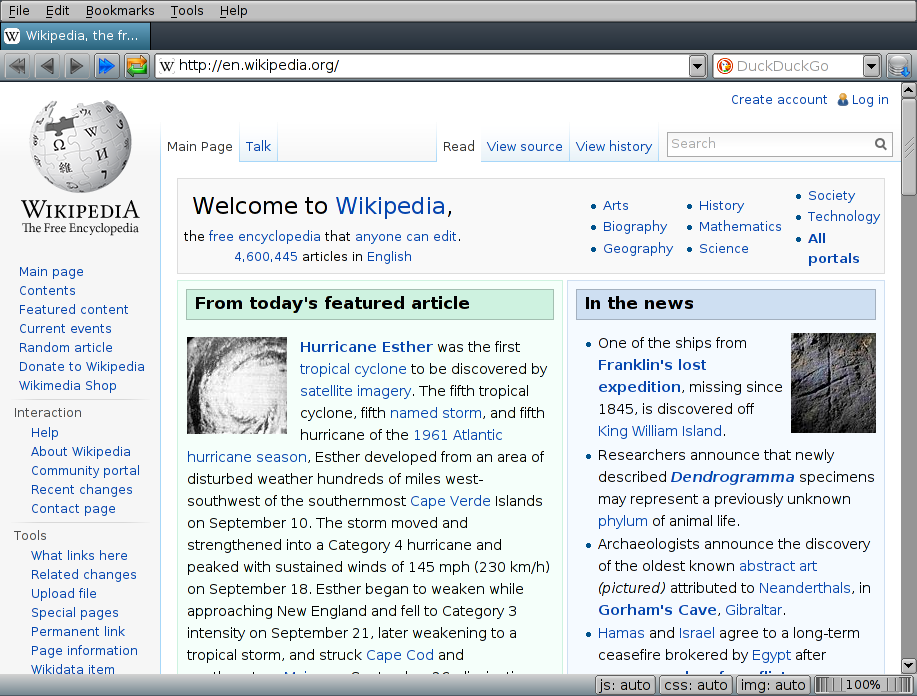Toggle the 'js: auto' status bar setting
The height and width of the screenshot is (696, 917).
pos(624,684)
